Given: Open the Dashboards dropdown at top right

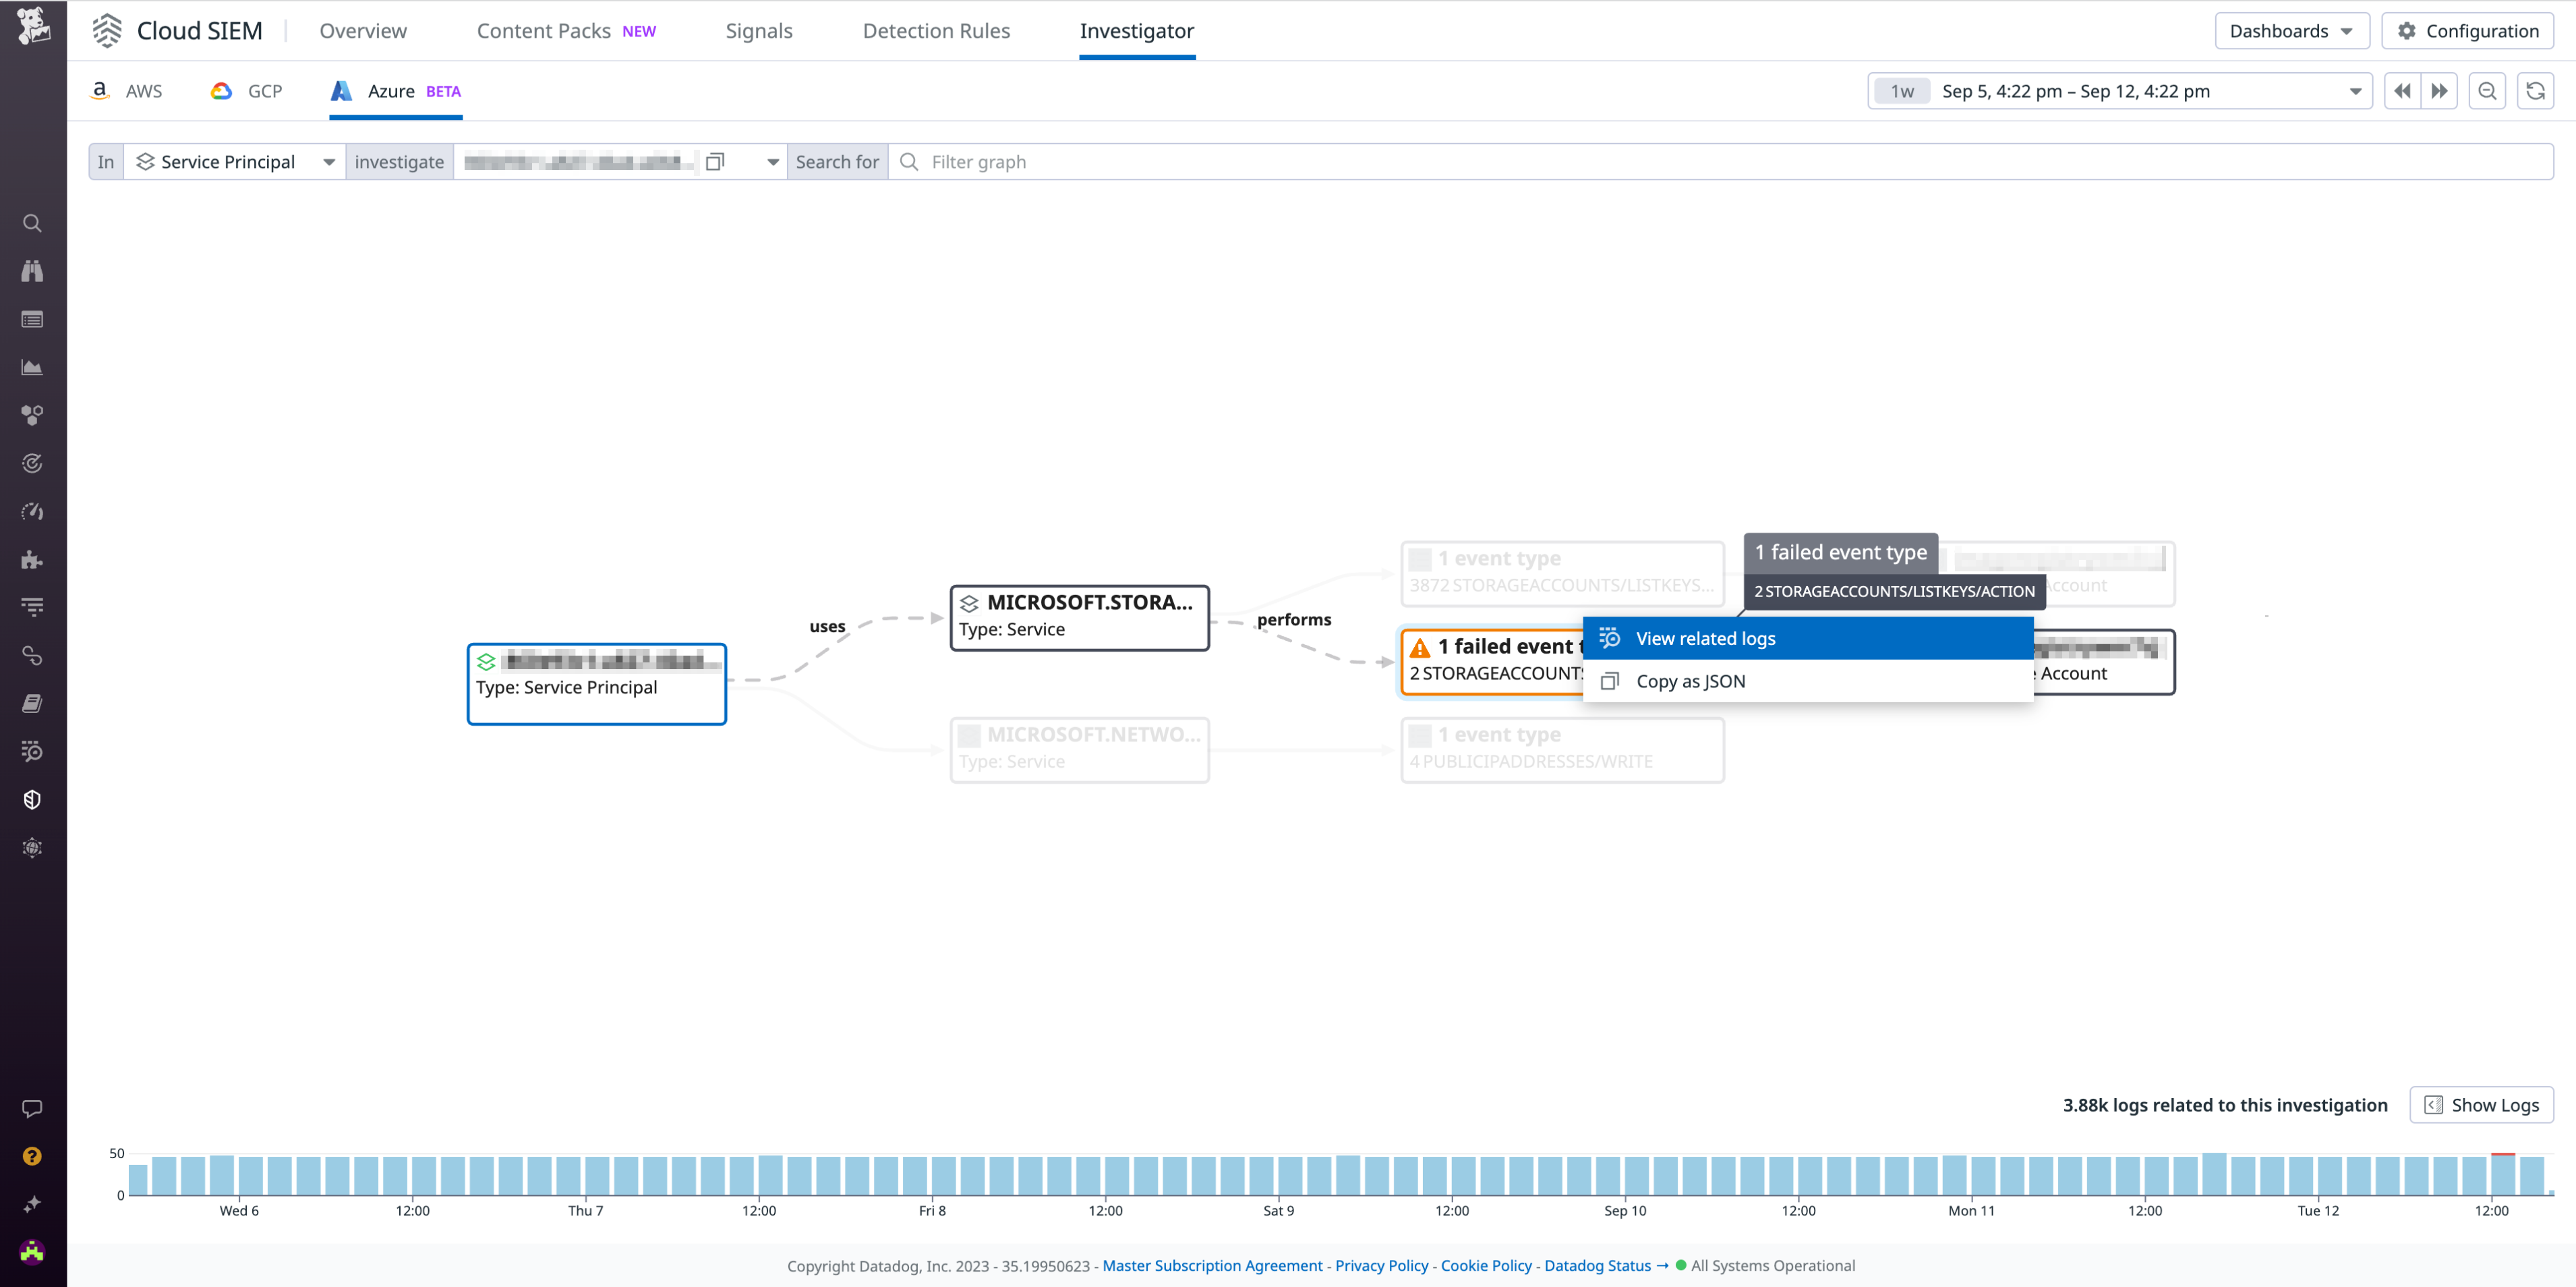Looking at the screenshot, I should [2292, 30].
